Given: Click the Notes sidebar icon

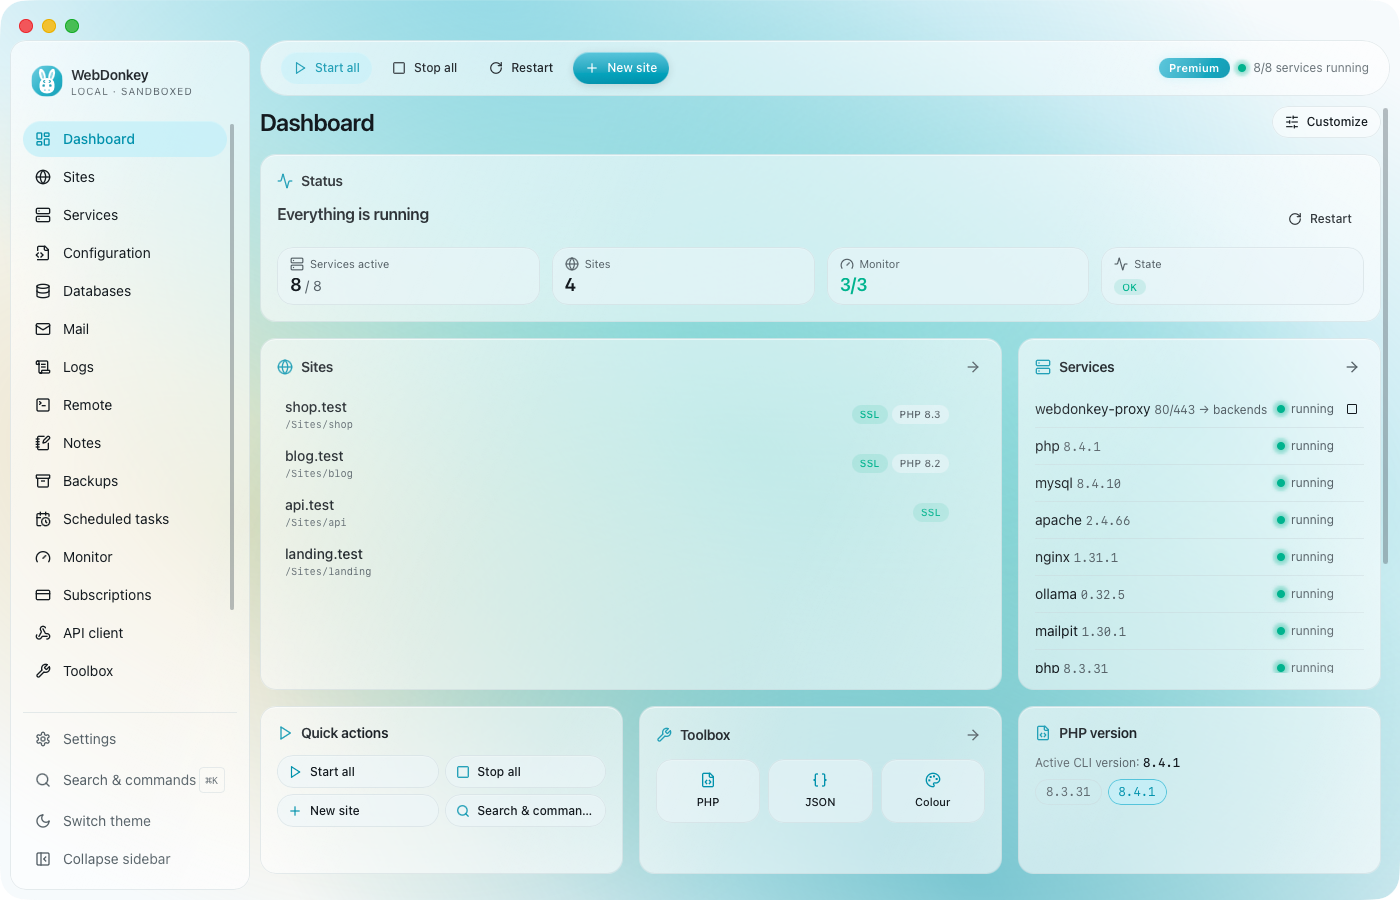Looking at the screenshot, I should 43,443.
